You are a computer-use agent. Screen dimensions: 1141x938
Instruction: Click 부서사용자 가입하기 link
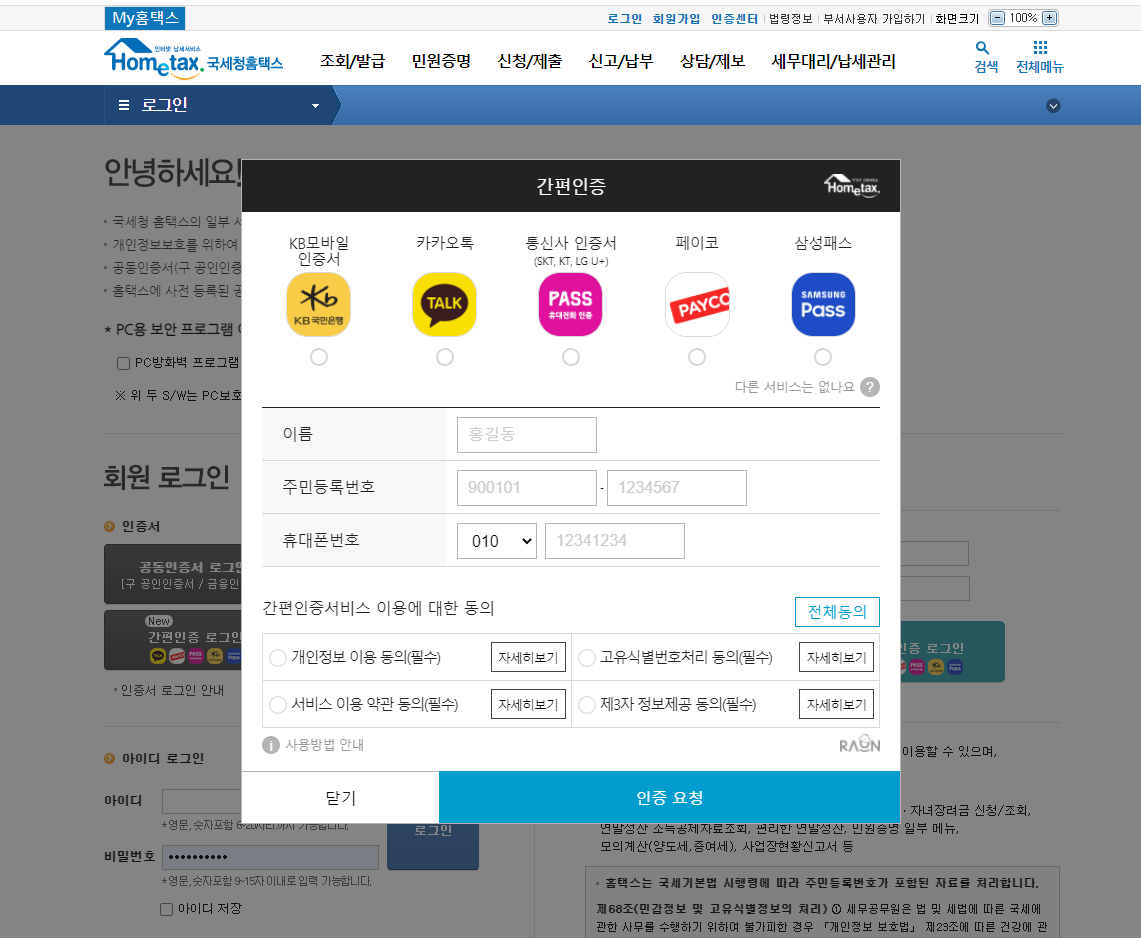pyautogui.click(x=874, y=19)
